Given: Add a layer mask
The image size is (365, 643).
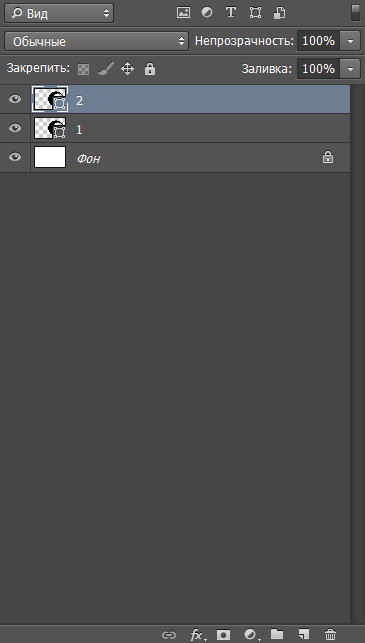Looking at the screenshot, I should (224, 634).
